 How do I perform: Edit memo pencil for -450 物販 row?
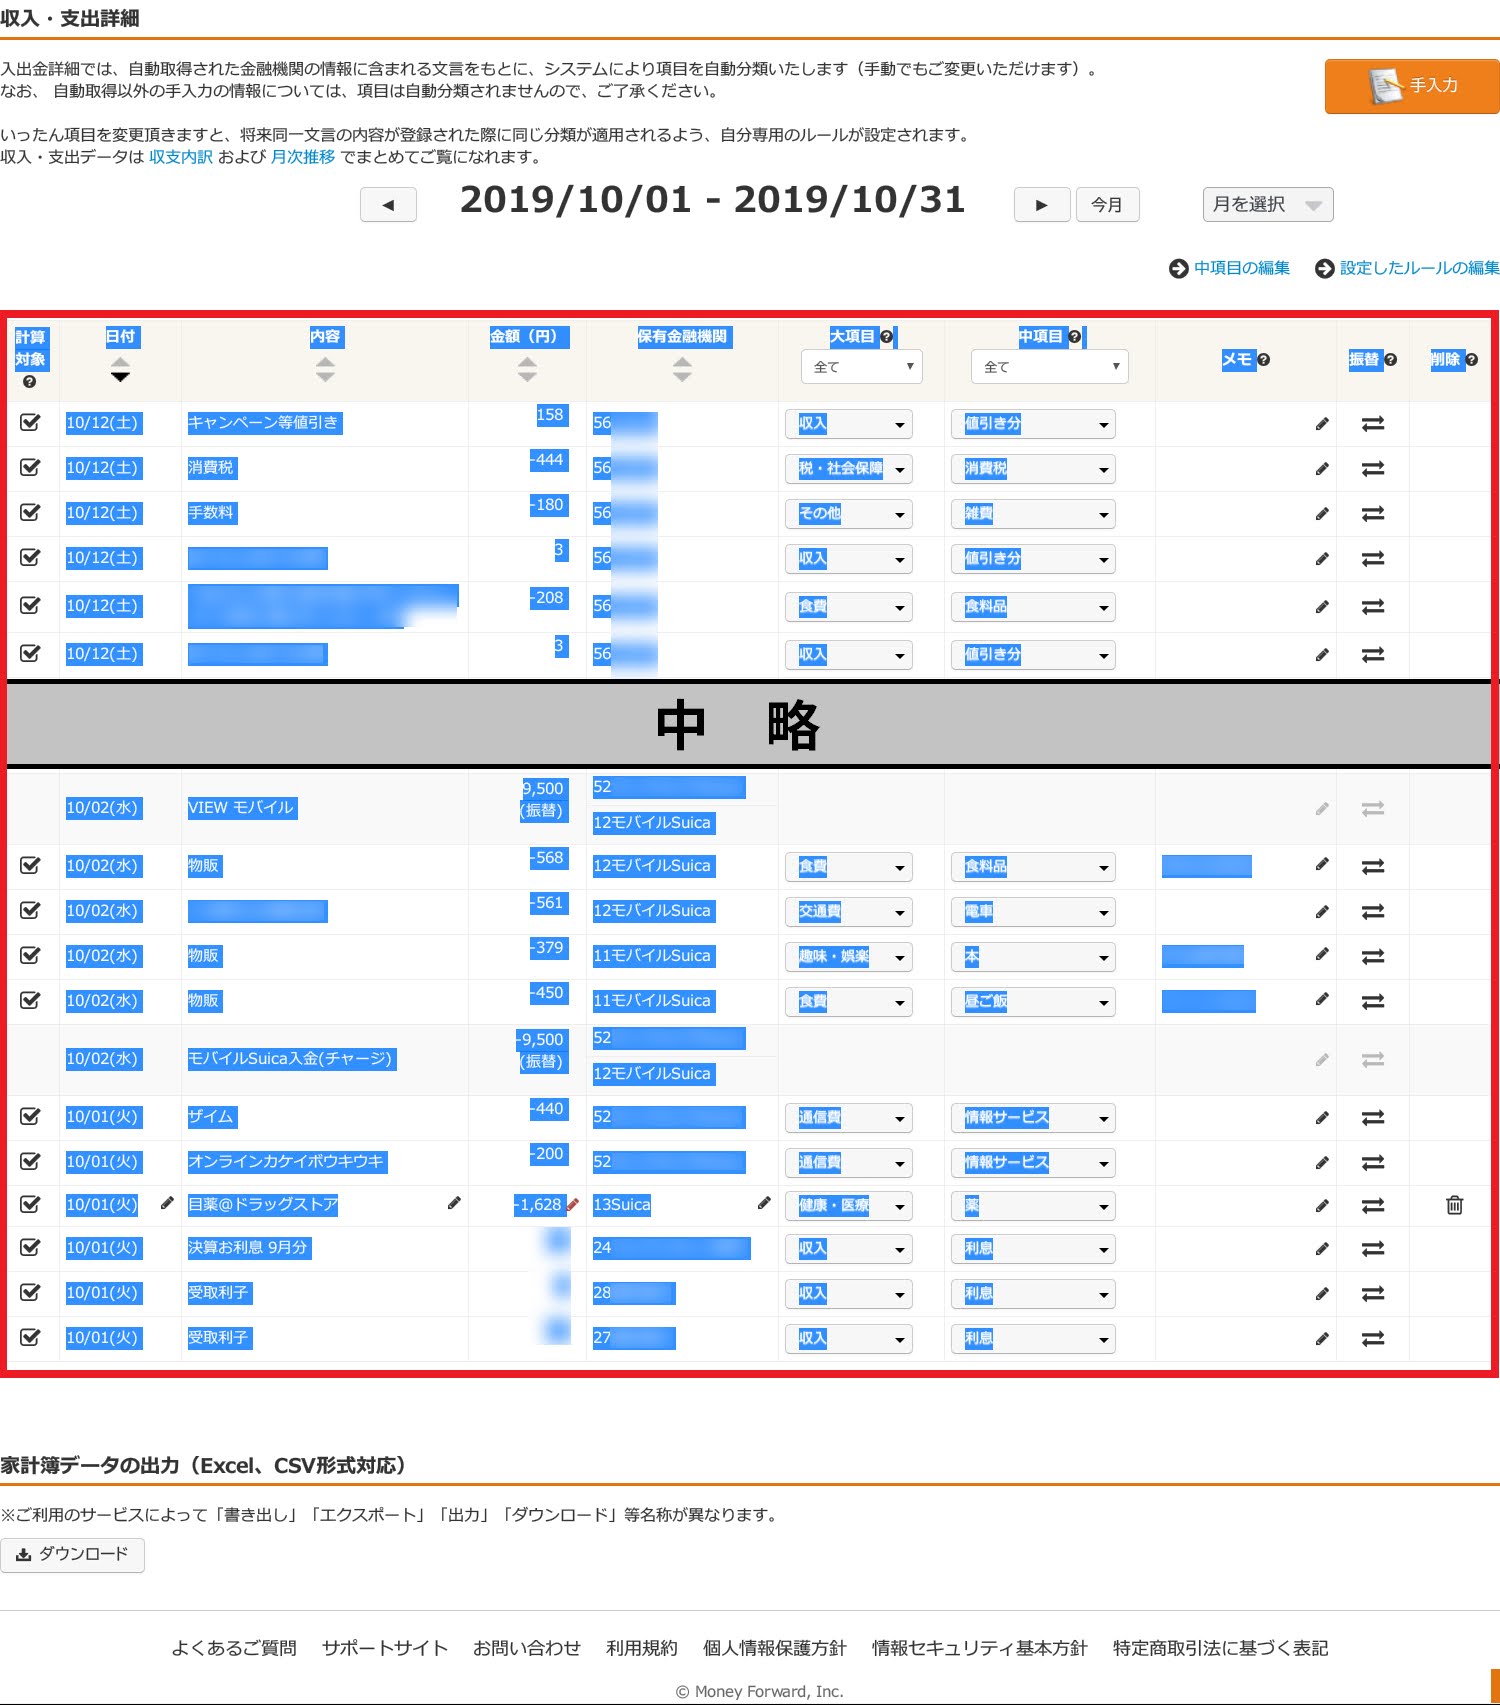(x=1322, y=999)
